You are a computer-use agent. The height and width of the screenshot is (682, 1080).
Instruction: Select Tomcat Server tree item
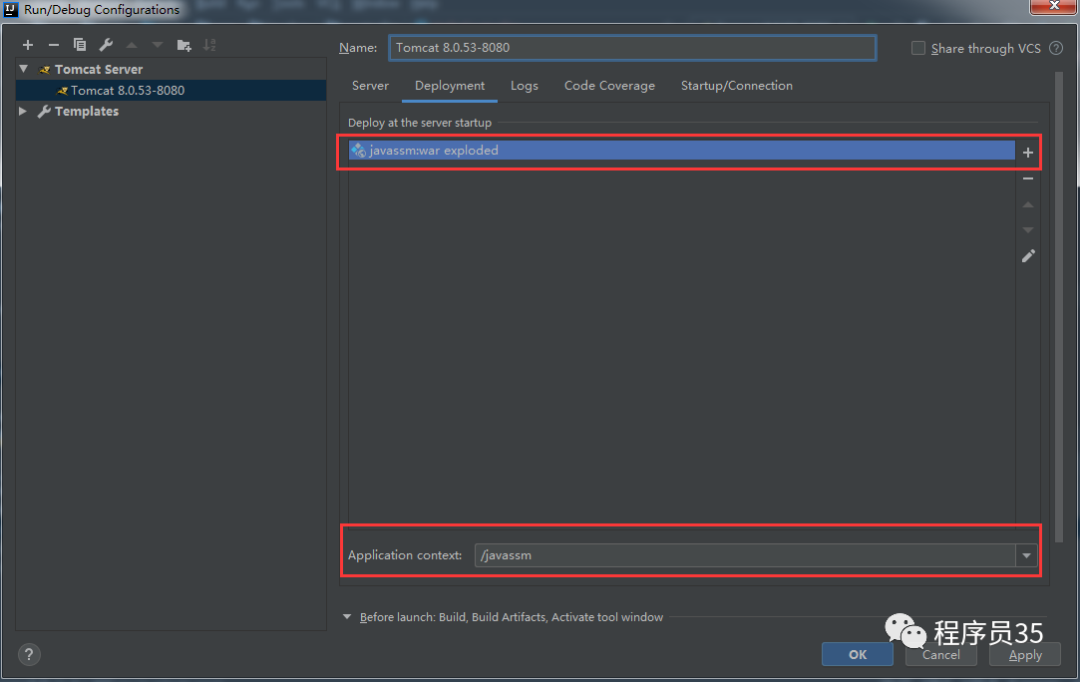98,69
